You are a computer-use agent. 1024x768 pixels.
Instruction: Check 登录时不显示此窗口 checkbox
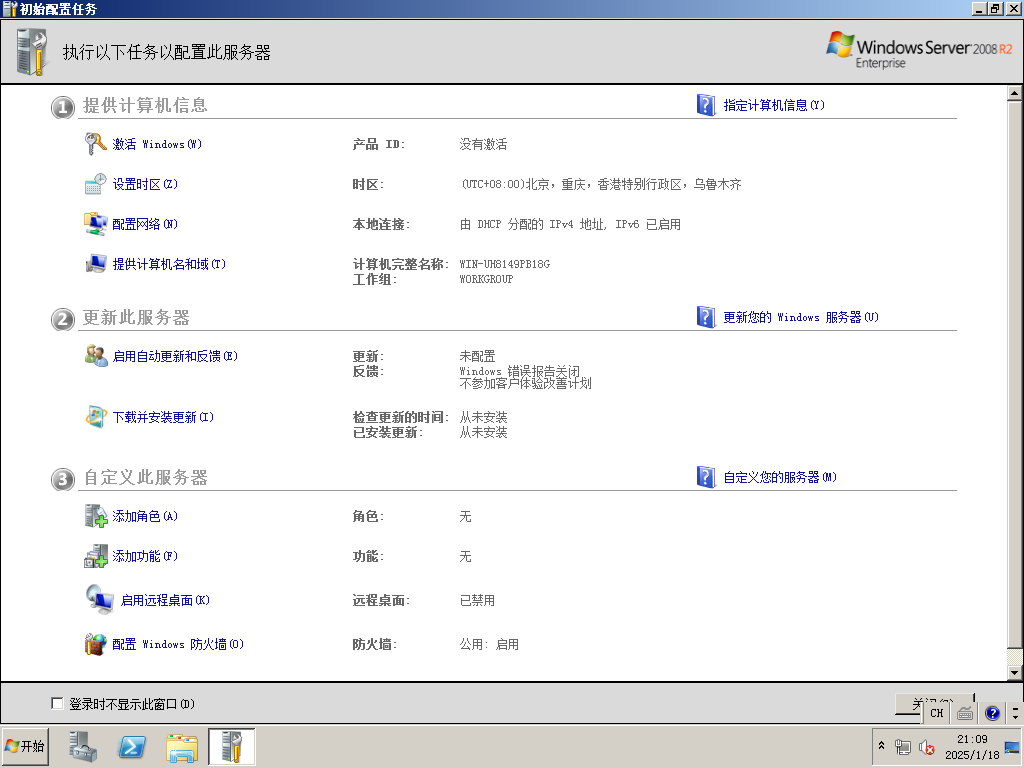click(57, 703)
